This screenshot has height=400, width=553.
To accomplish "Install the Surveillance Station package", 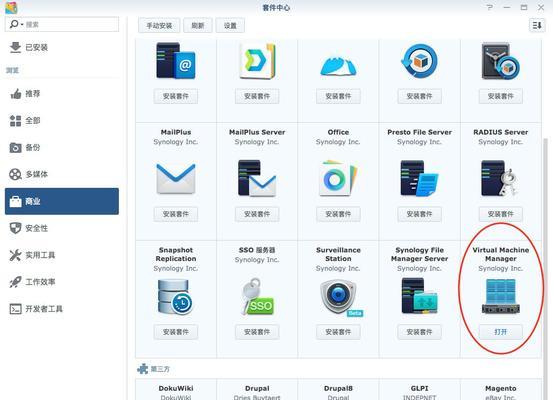I will point(338,332).
